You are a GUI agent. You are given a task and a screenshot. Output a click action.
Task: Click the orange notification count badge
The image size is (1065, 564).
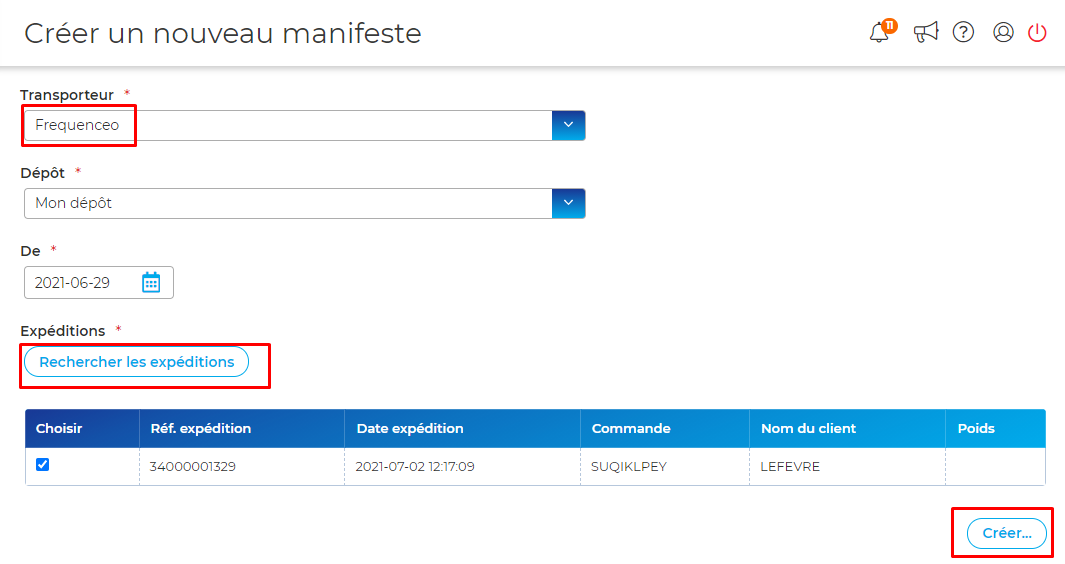click(890, 26)
